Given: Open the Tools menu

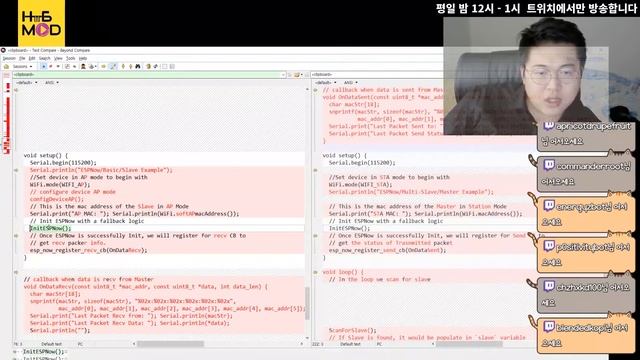Looking at the screenshot, I should click(x=71, y=58).
